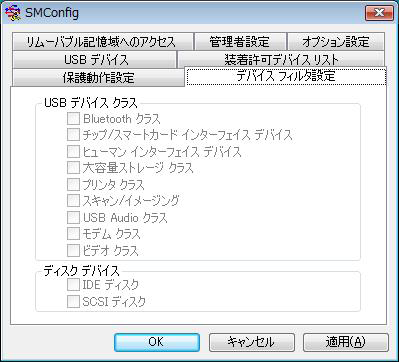Check the SCSI ディスク checkbox
Image resolution: width=399 pixels, height=362 pixels.
(x=73, y=301)
